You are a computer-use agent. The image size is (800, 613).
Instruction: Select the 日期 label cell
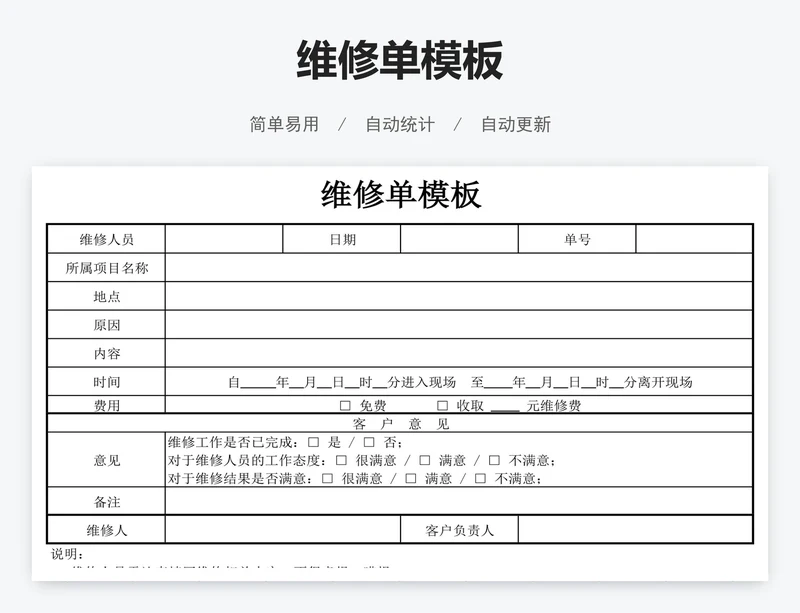click(x=342, y=239)
